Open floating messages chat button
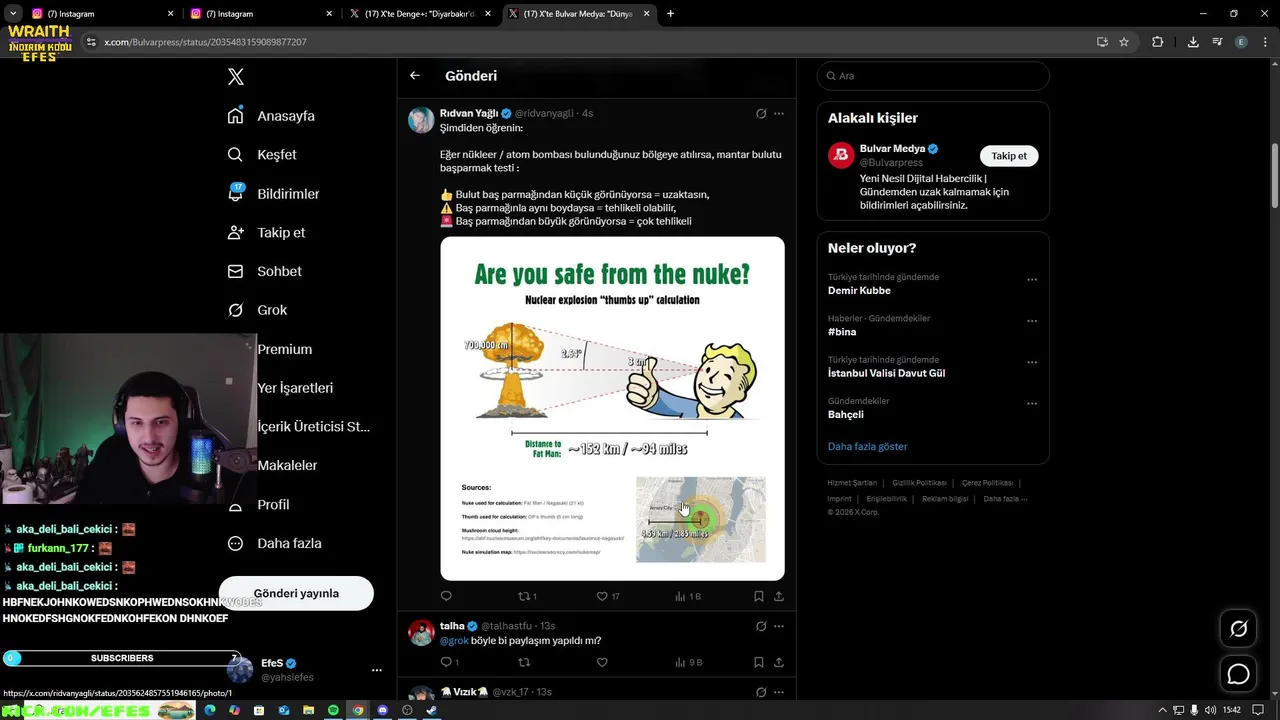This screenshot has width=1280, height=720. coord(1238,674)
